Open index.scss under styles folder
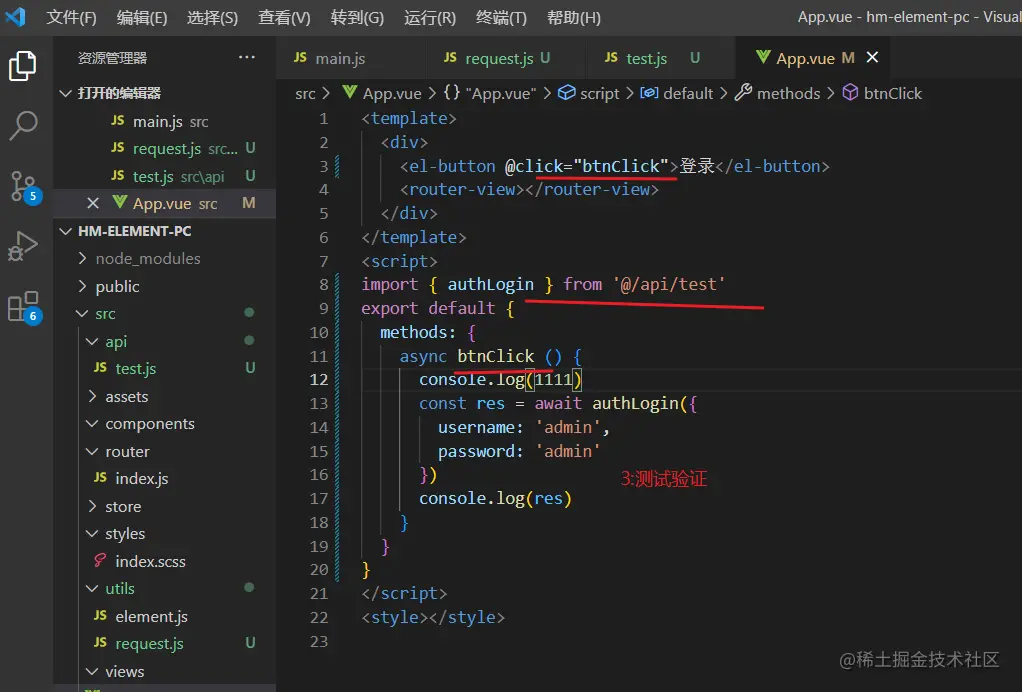The image size is (1022, 692). point(164,561)
